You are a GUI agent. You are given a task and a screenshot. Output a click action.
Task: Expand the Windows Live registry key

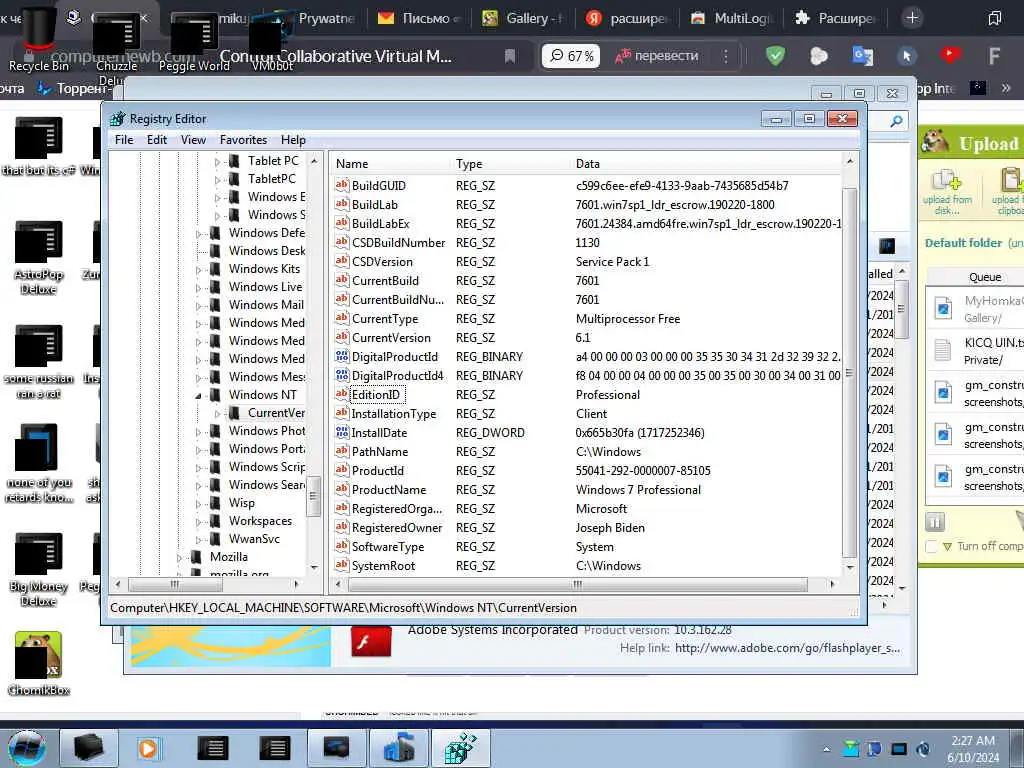(x=199, y=287)
